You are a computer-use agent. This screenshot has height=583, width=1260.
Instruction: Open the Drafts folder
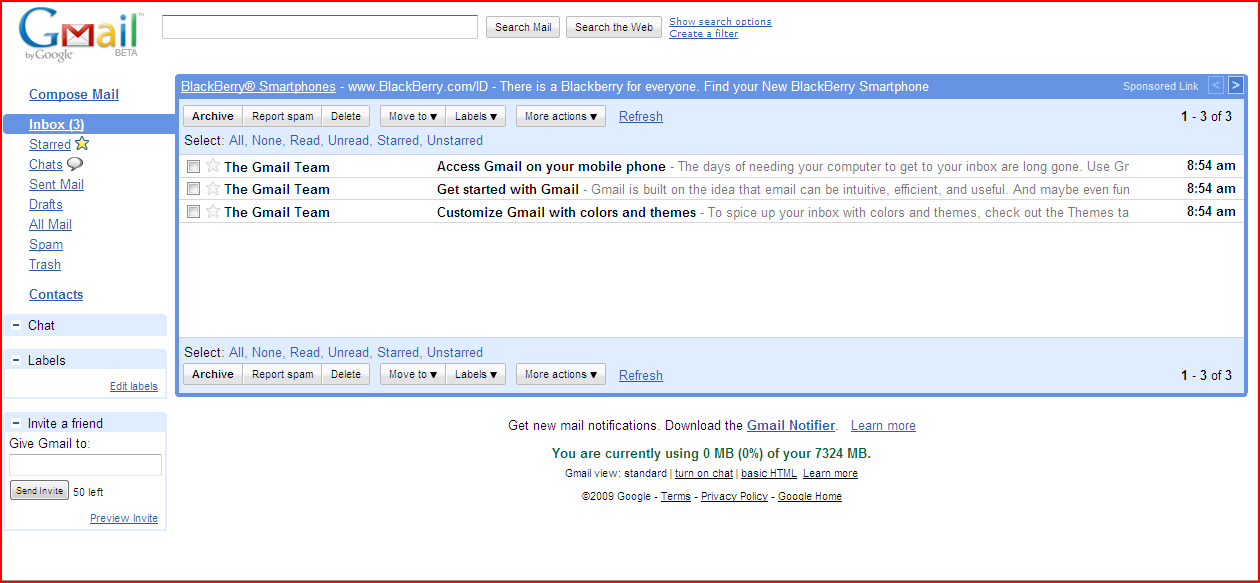click(46, 204)
